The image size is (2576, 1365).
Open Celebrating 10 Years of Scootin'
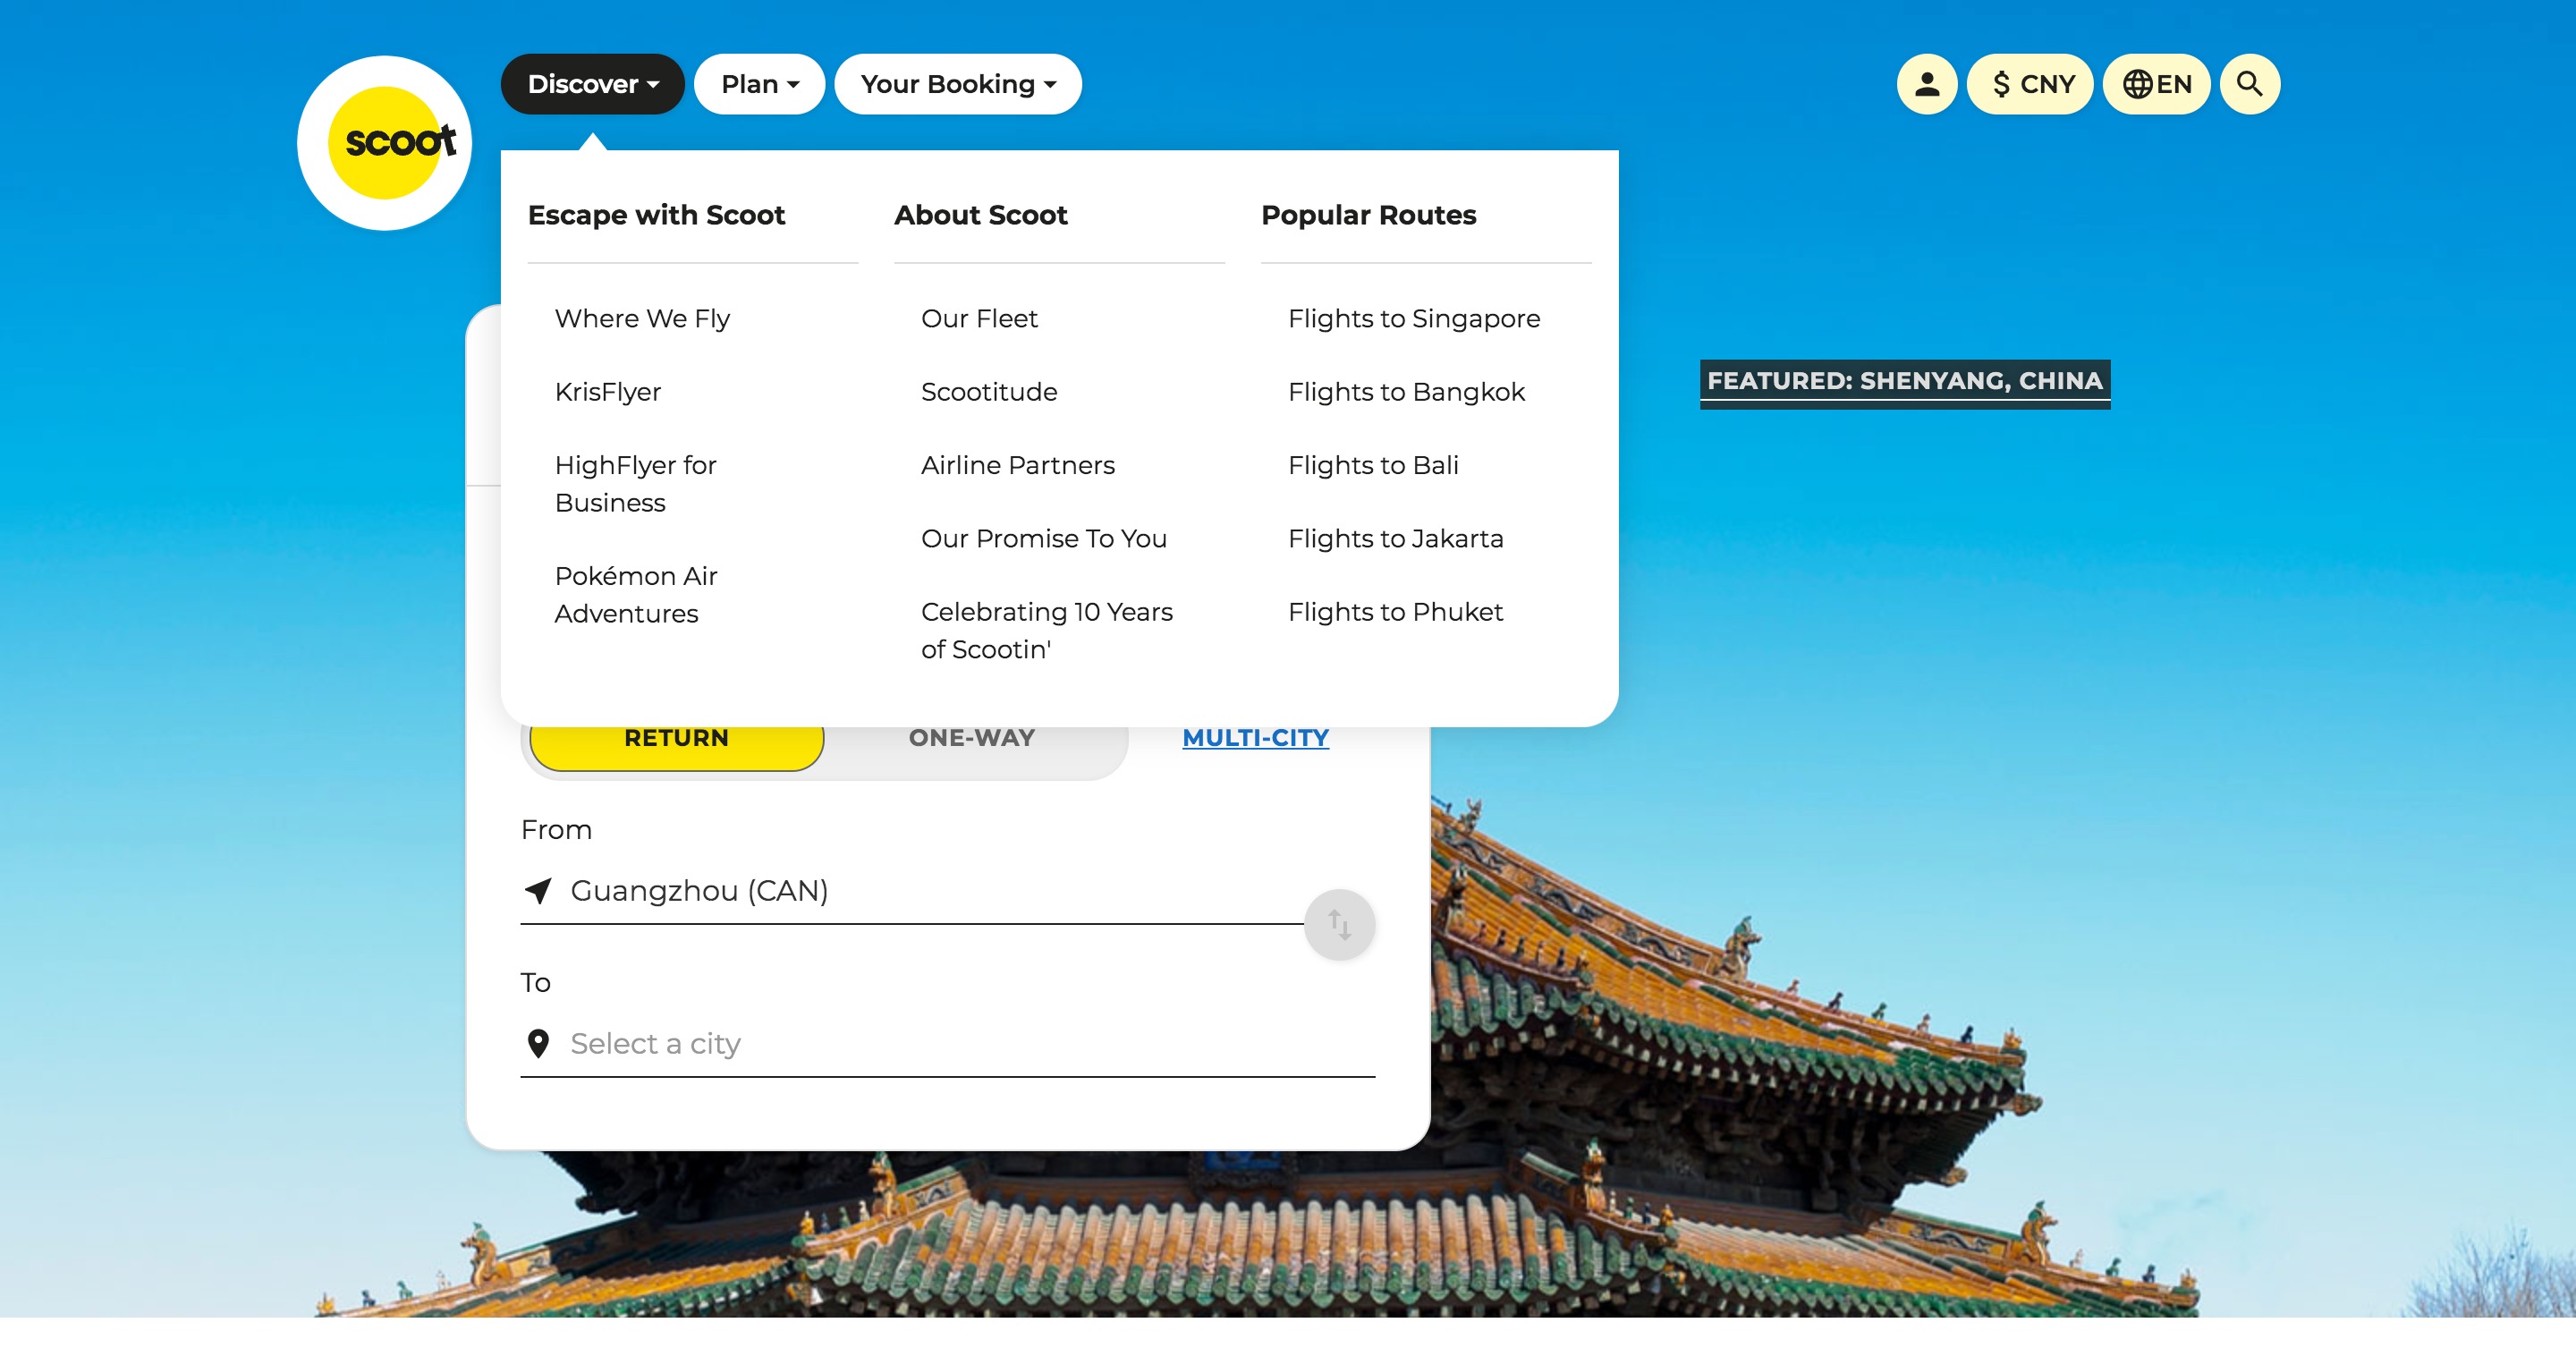(x=1047, y=631)
